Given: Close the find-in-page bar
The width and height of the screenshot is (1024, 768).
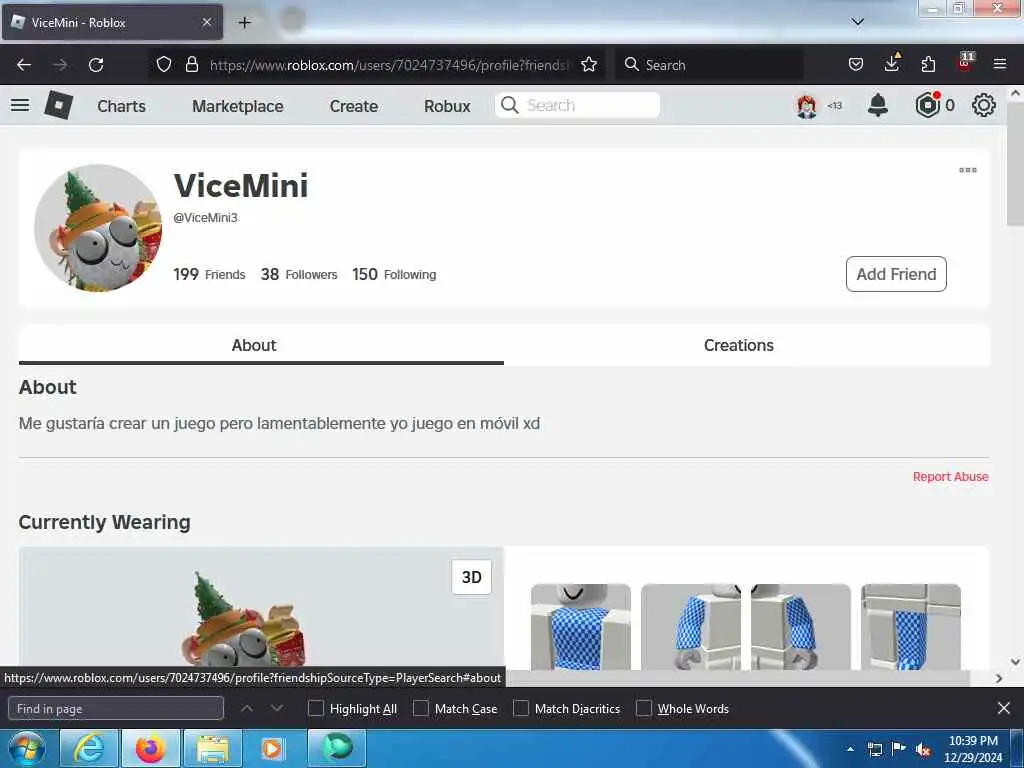Looking at the screenshot, I should (1004, 708).
